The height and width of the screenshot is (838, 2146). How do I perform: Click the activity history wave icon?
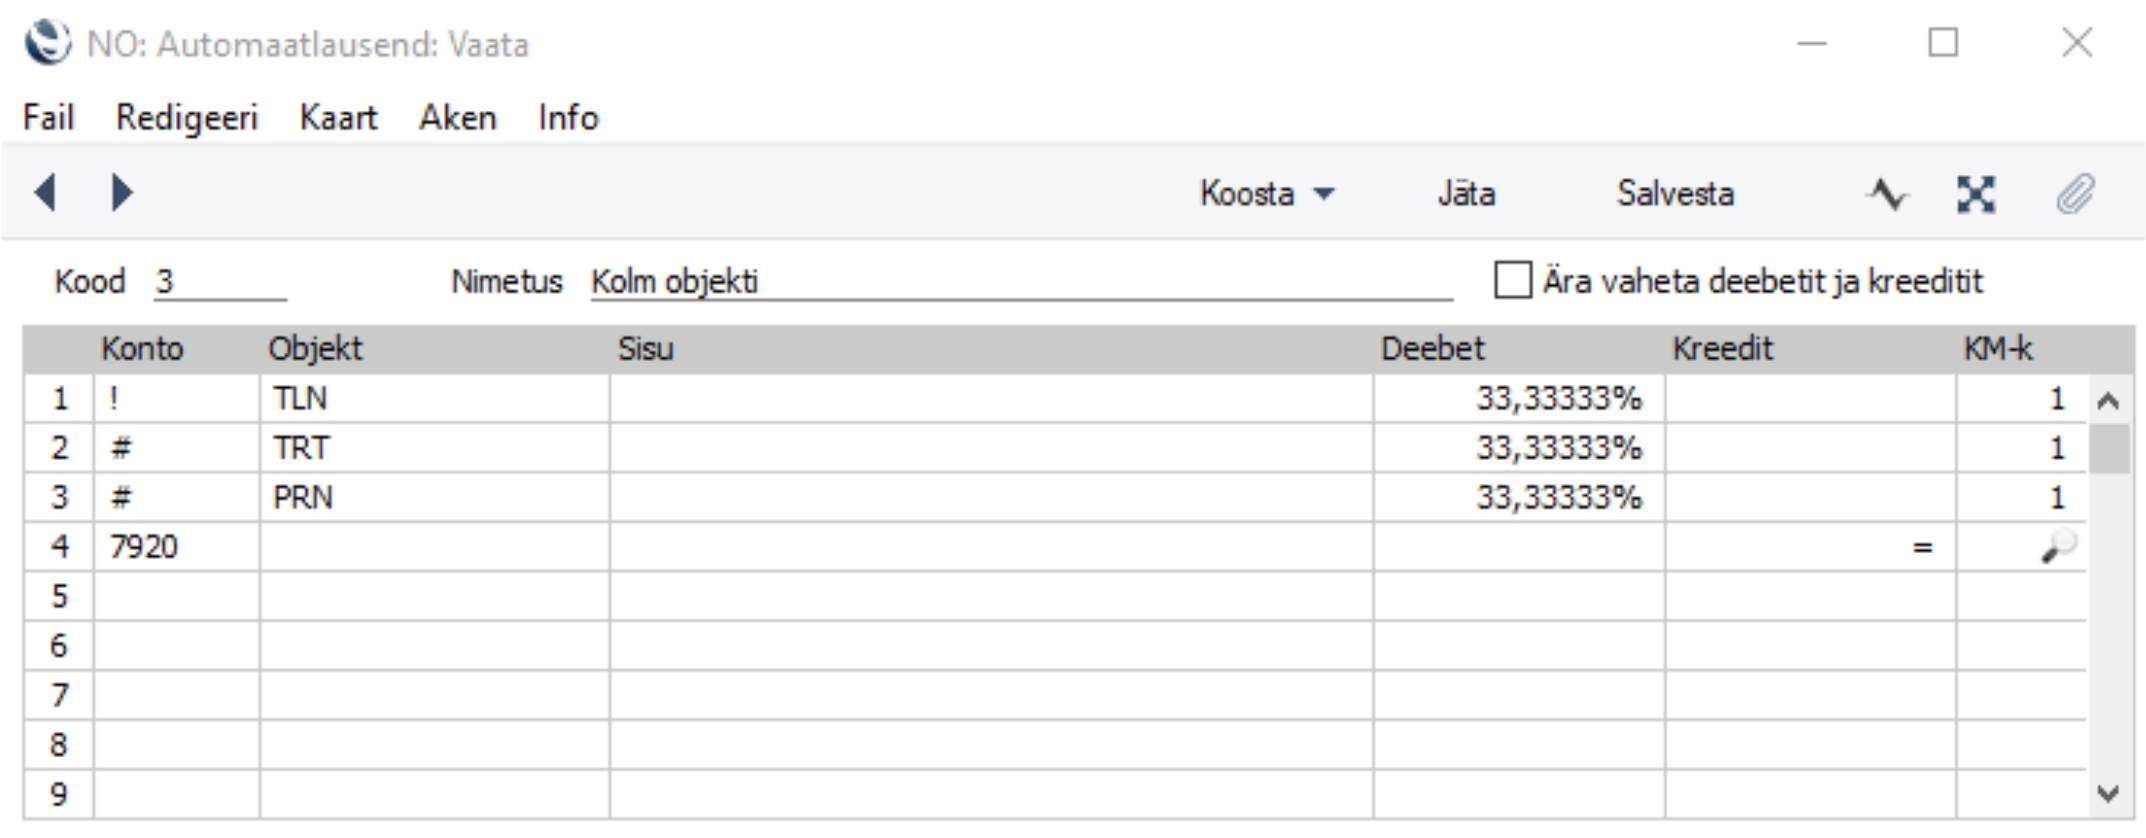tap(1887, 194)
